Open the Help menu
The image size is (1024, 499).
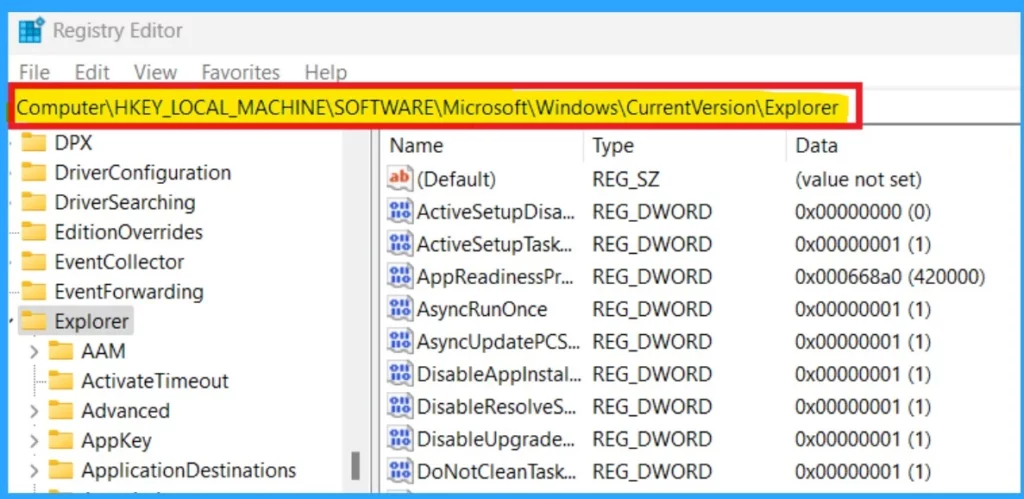[326, 72]
